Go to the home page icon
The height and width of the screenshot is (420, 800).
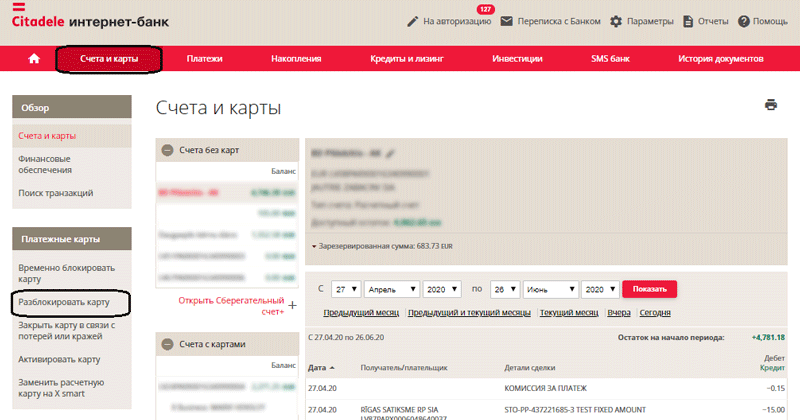coord(34,59)
